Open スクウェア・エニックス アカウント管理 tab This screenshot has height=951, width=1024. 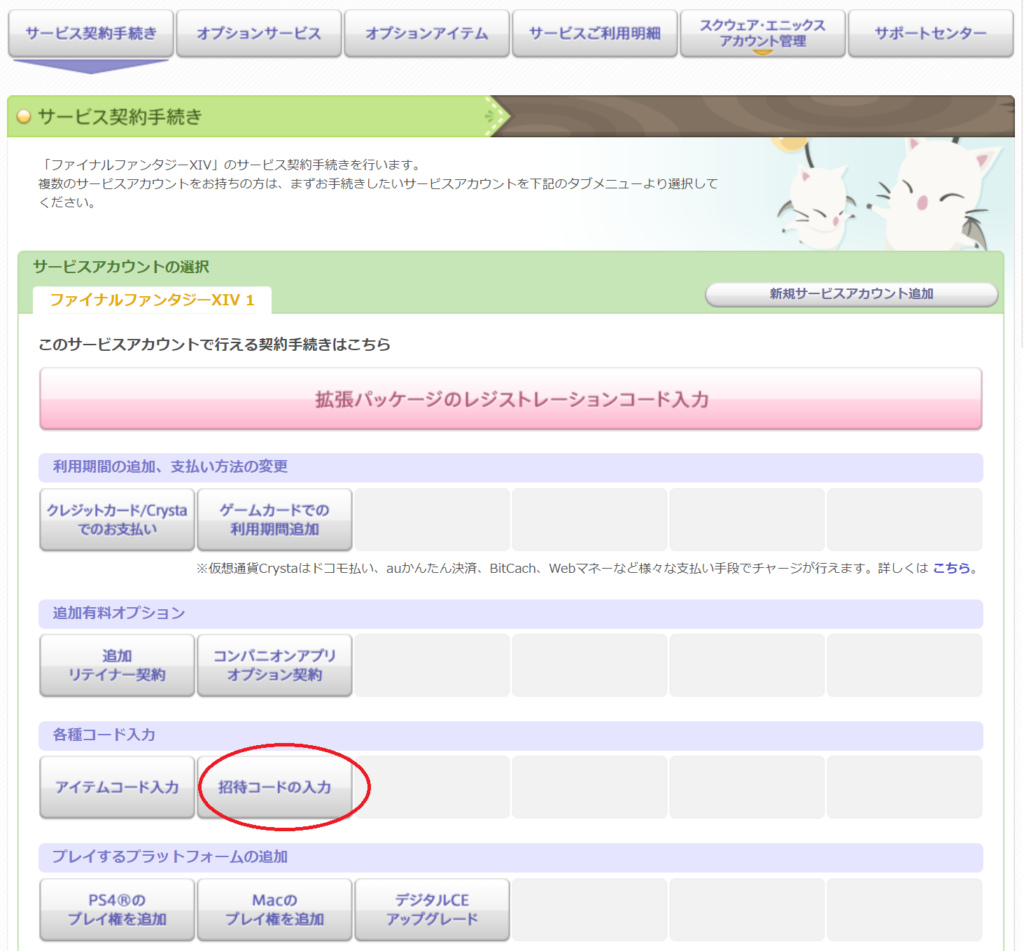(x=762, y=33)
